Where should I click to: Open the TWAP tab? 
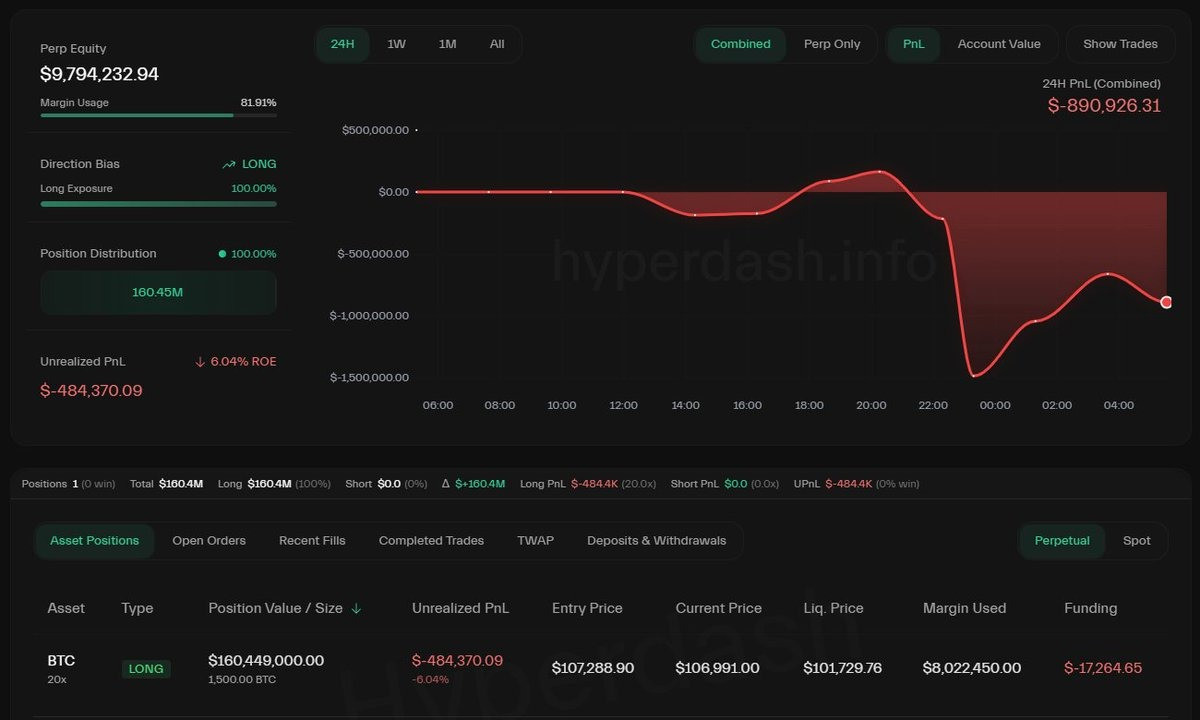(x=535, y=540)
